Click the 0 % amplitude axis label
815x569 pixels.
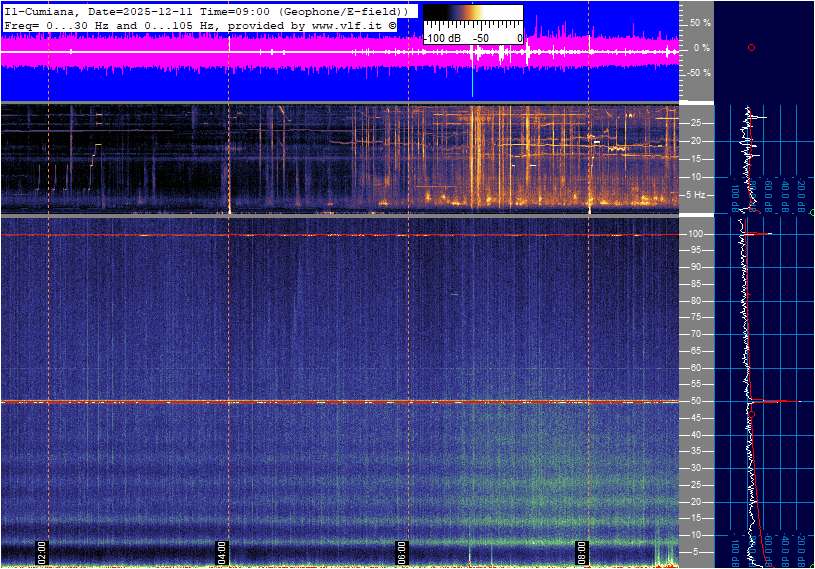coord(702,47)
